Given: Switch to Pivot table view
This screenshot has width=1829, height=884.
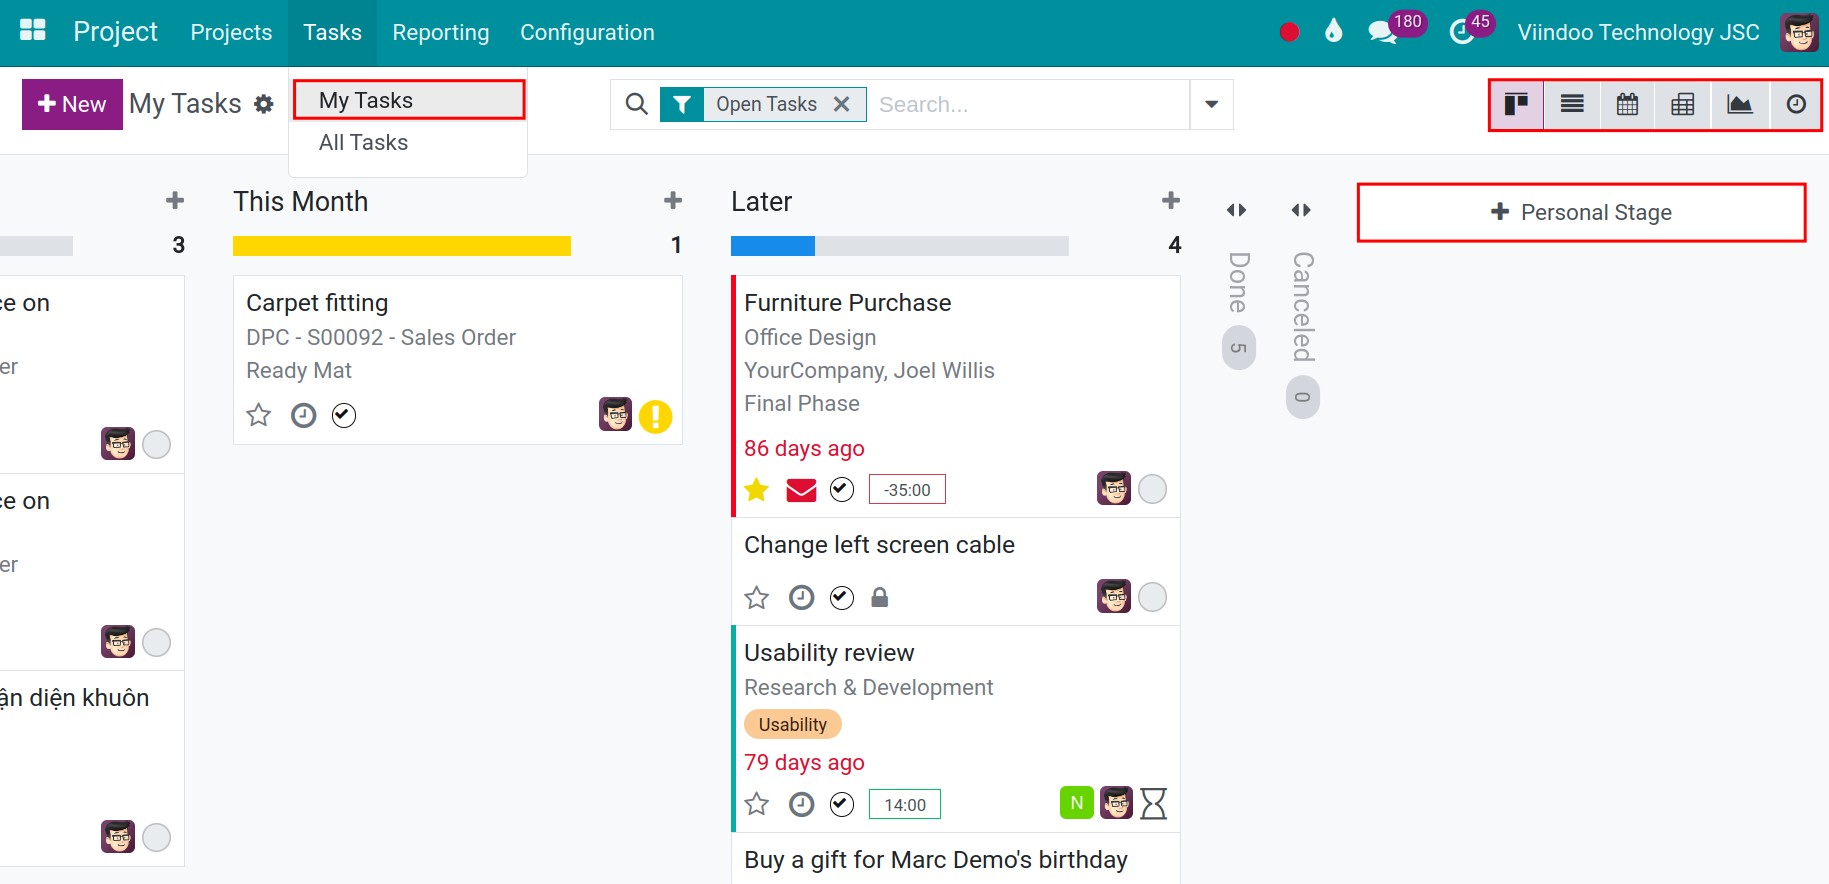Looking at the screenshot, I should (x=1683, y=104).
